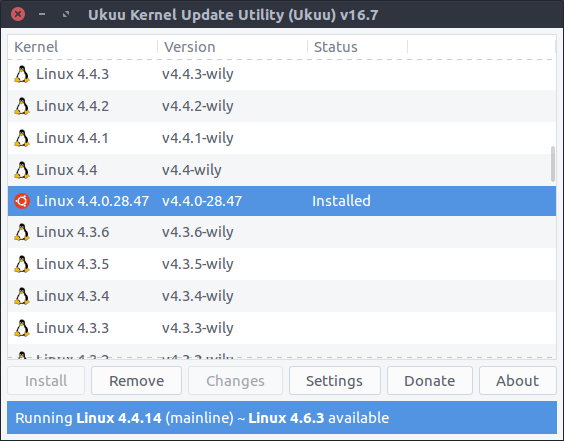This screenshot has width=564, height=441.
Task: Click the penguin icon beside Linux 4.3.5
Action: pyautogui.click(x=22, y=264)
